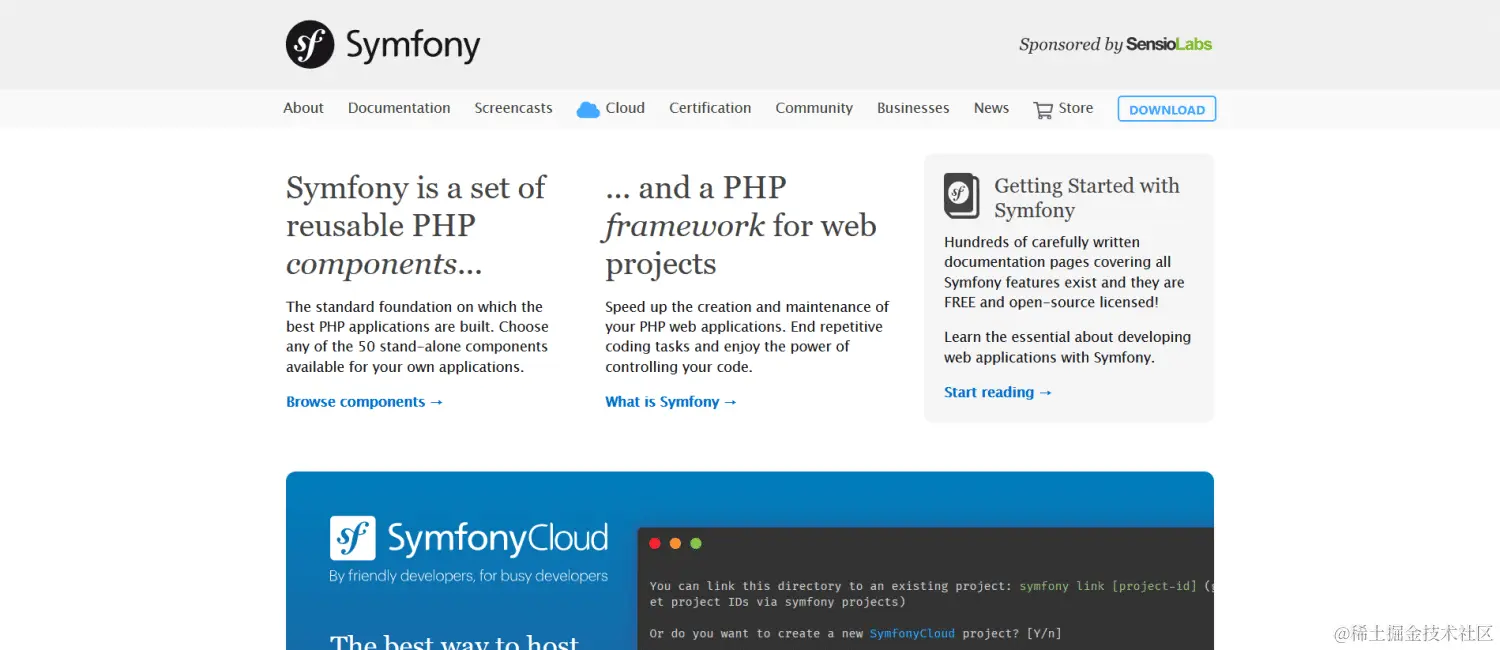1500x650 pixels.
Task: Click the SensioLabs sponsor link
Action: tap(1170, 44)
